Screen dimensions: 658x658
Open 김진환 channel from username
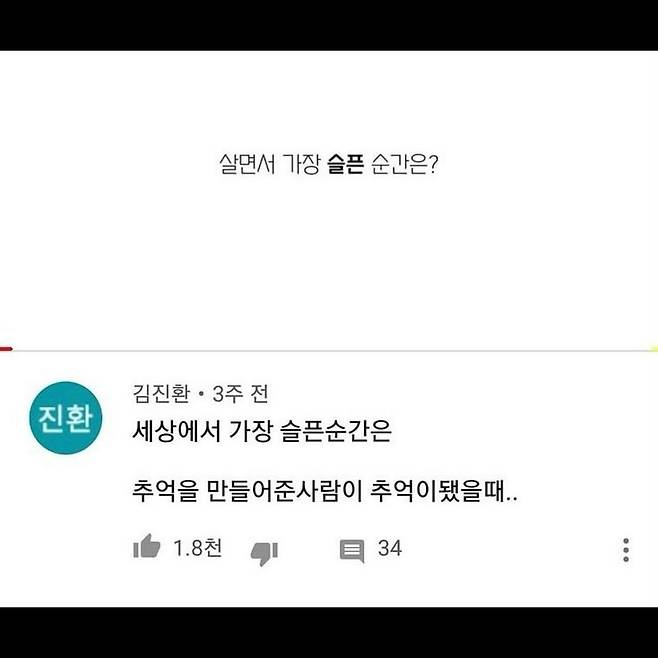click(x=161, y=394)
